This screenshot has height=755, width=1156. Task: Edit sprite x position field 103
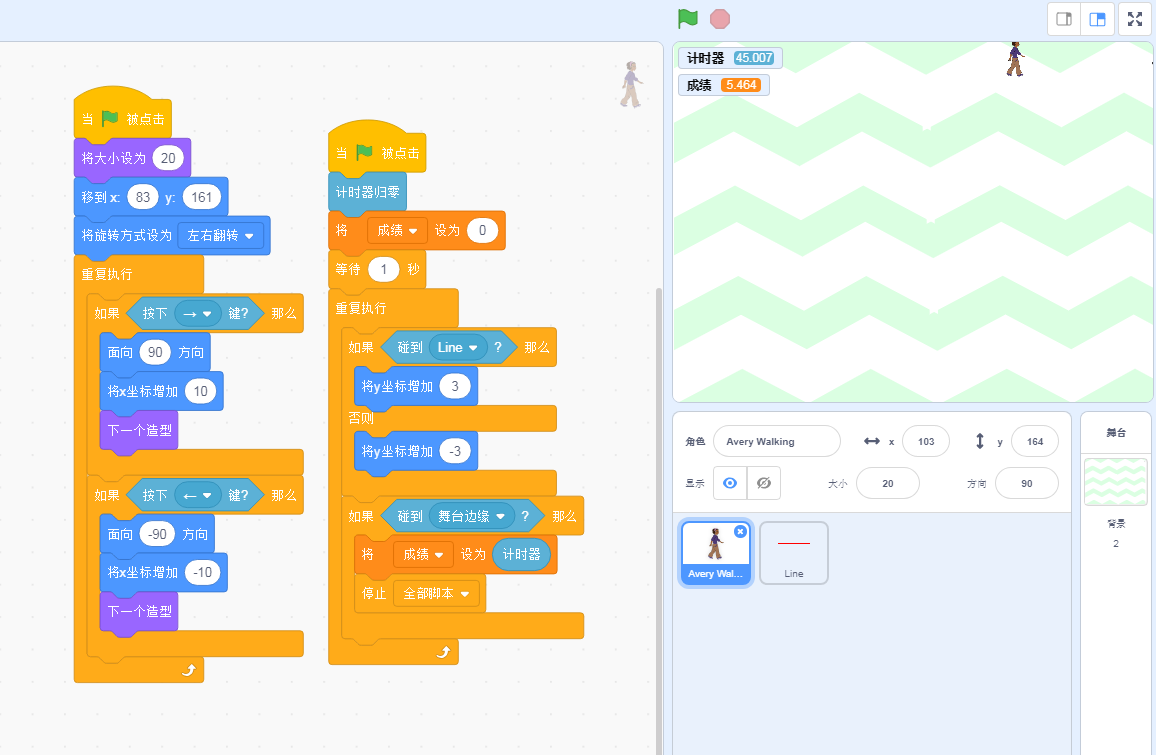(x=926, y=441)
